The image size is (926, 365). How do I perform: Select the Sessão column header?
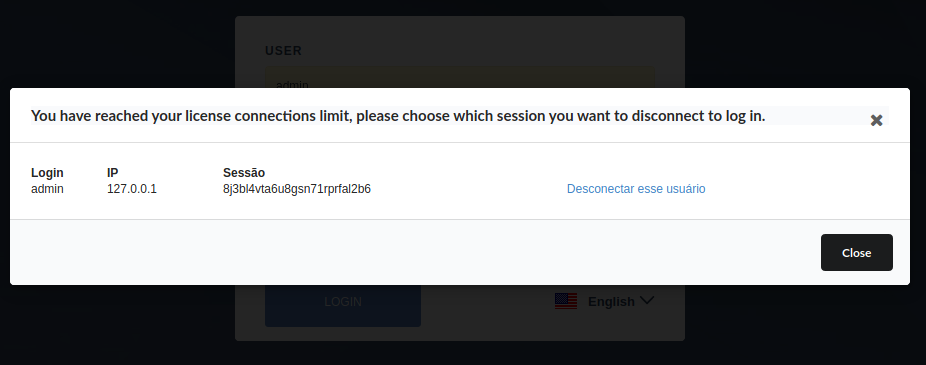point(244,172)
